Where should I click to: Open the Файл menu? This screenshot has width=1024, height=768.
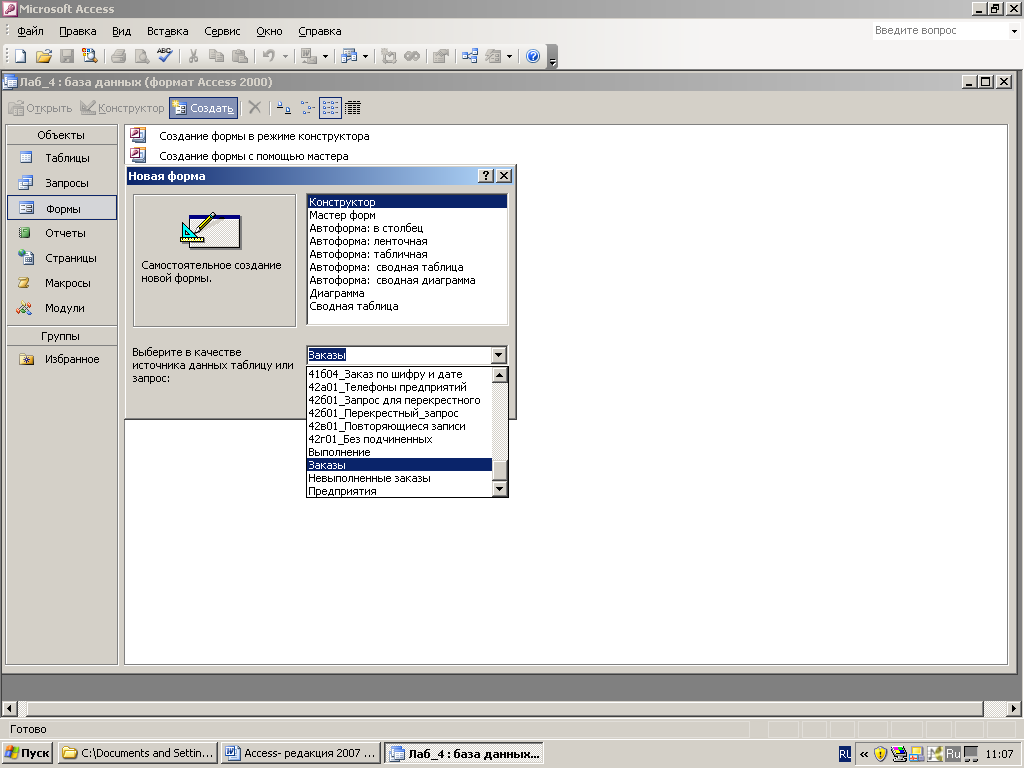30,31
